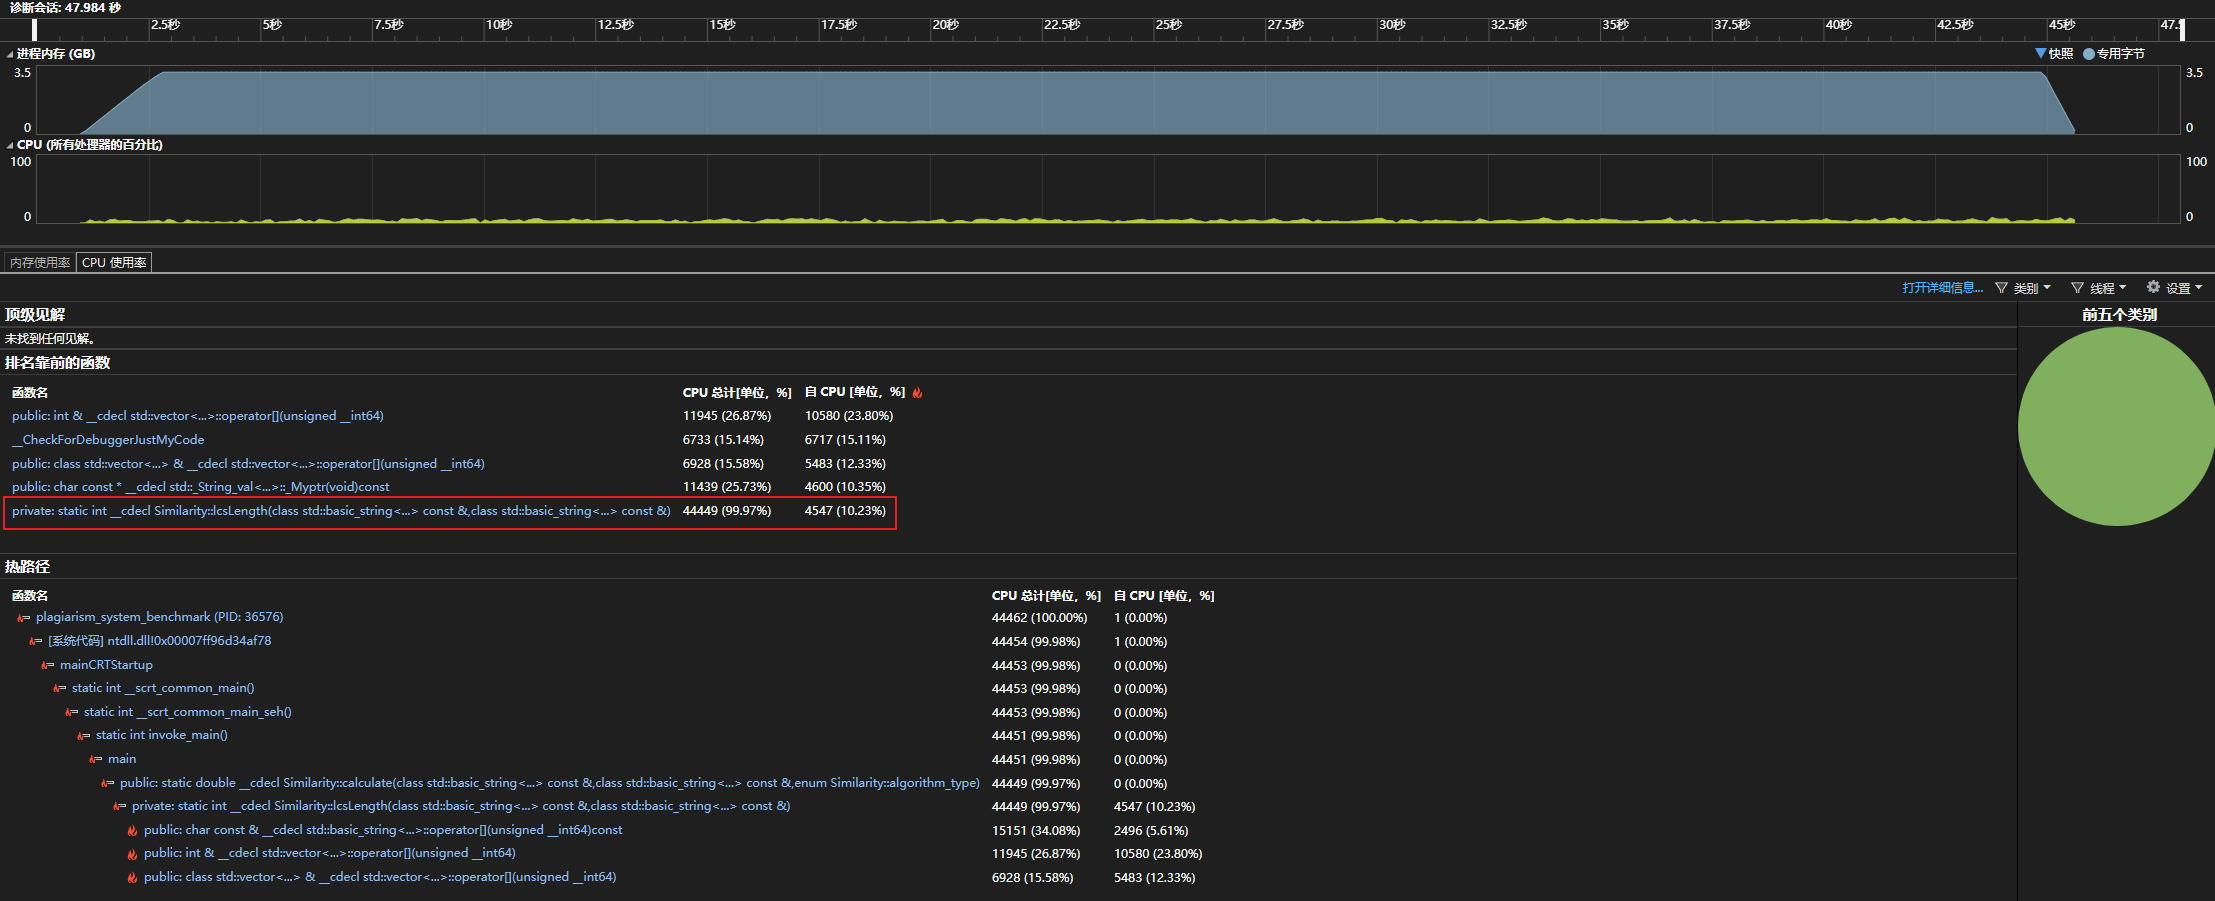
Task: Click hot path 自 CPU column header
Action: [x=1164, y=596]
